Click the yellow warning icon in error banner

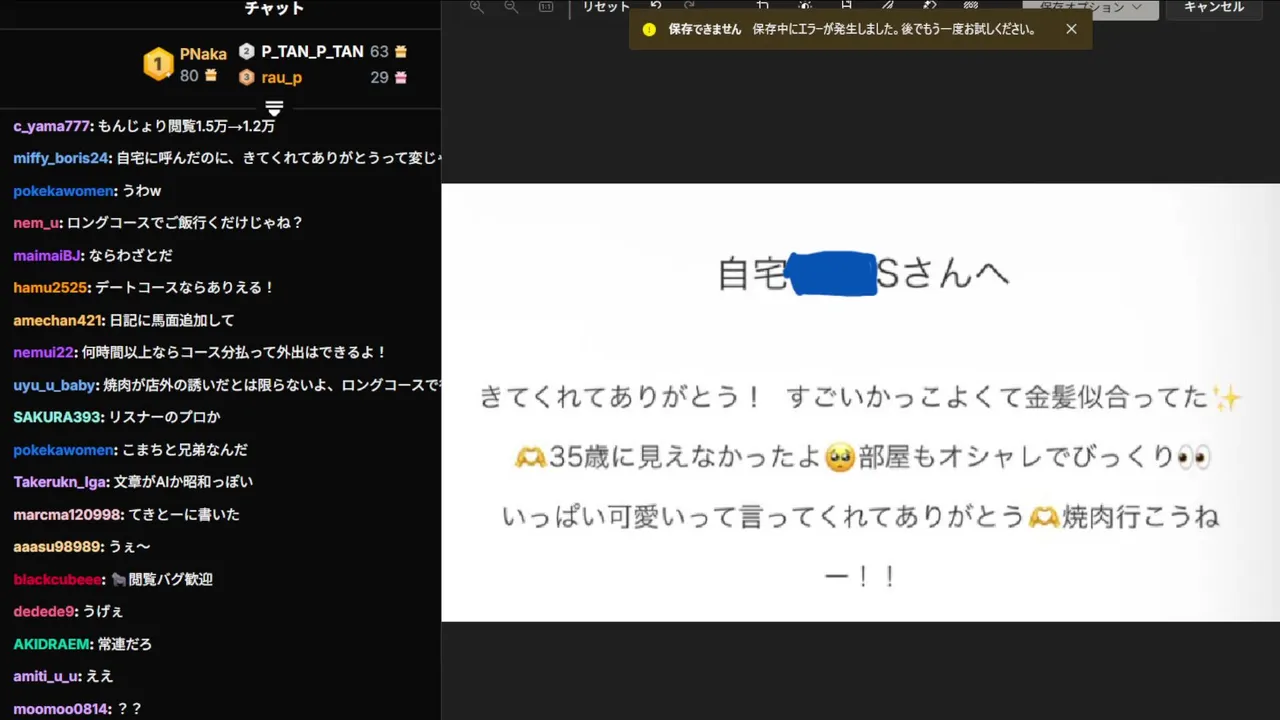[649, 30]
